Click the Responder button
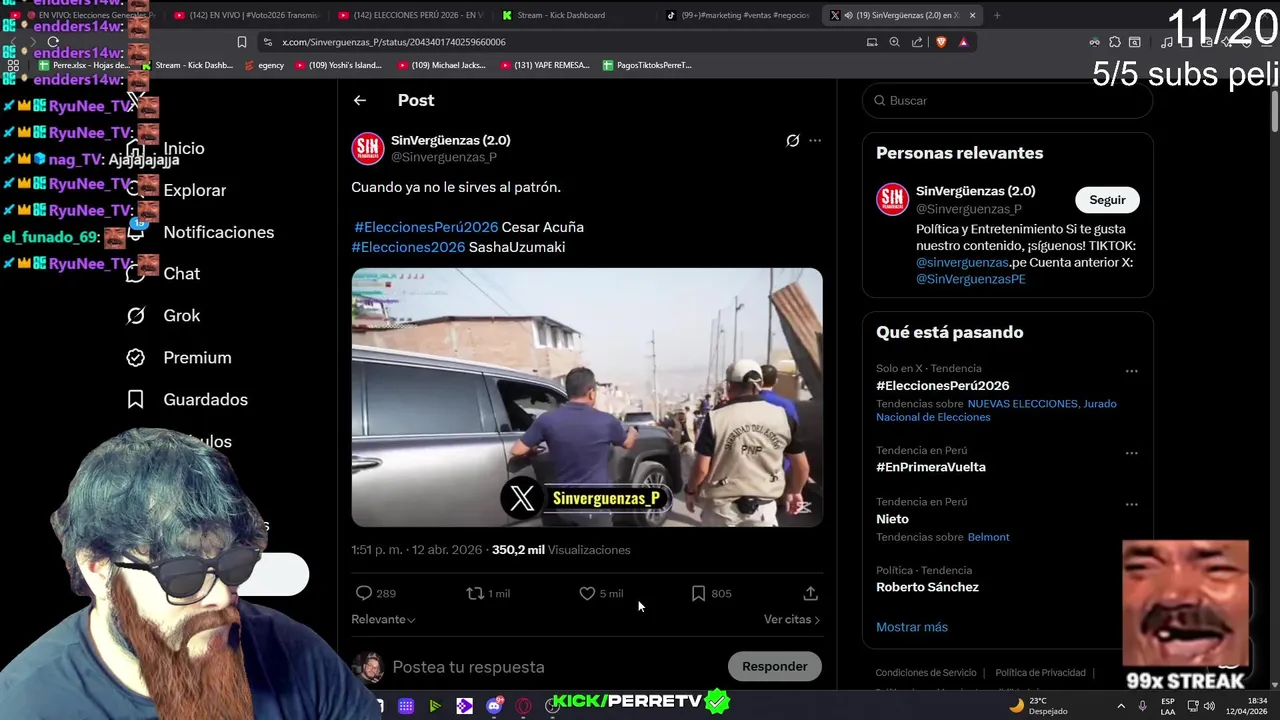This screenshot has width=1280, height=720. click(774, 666)
